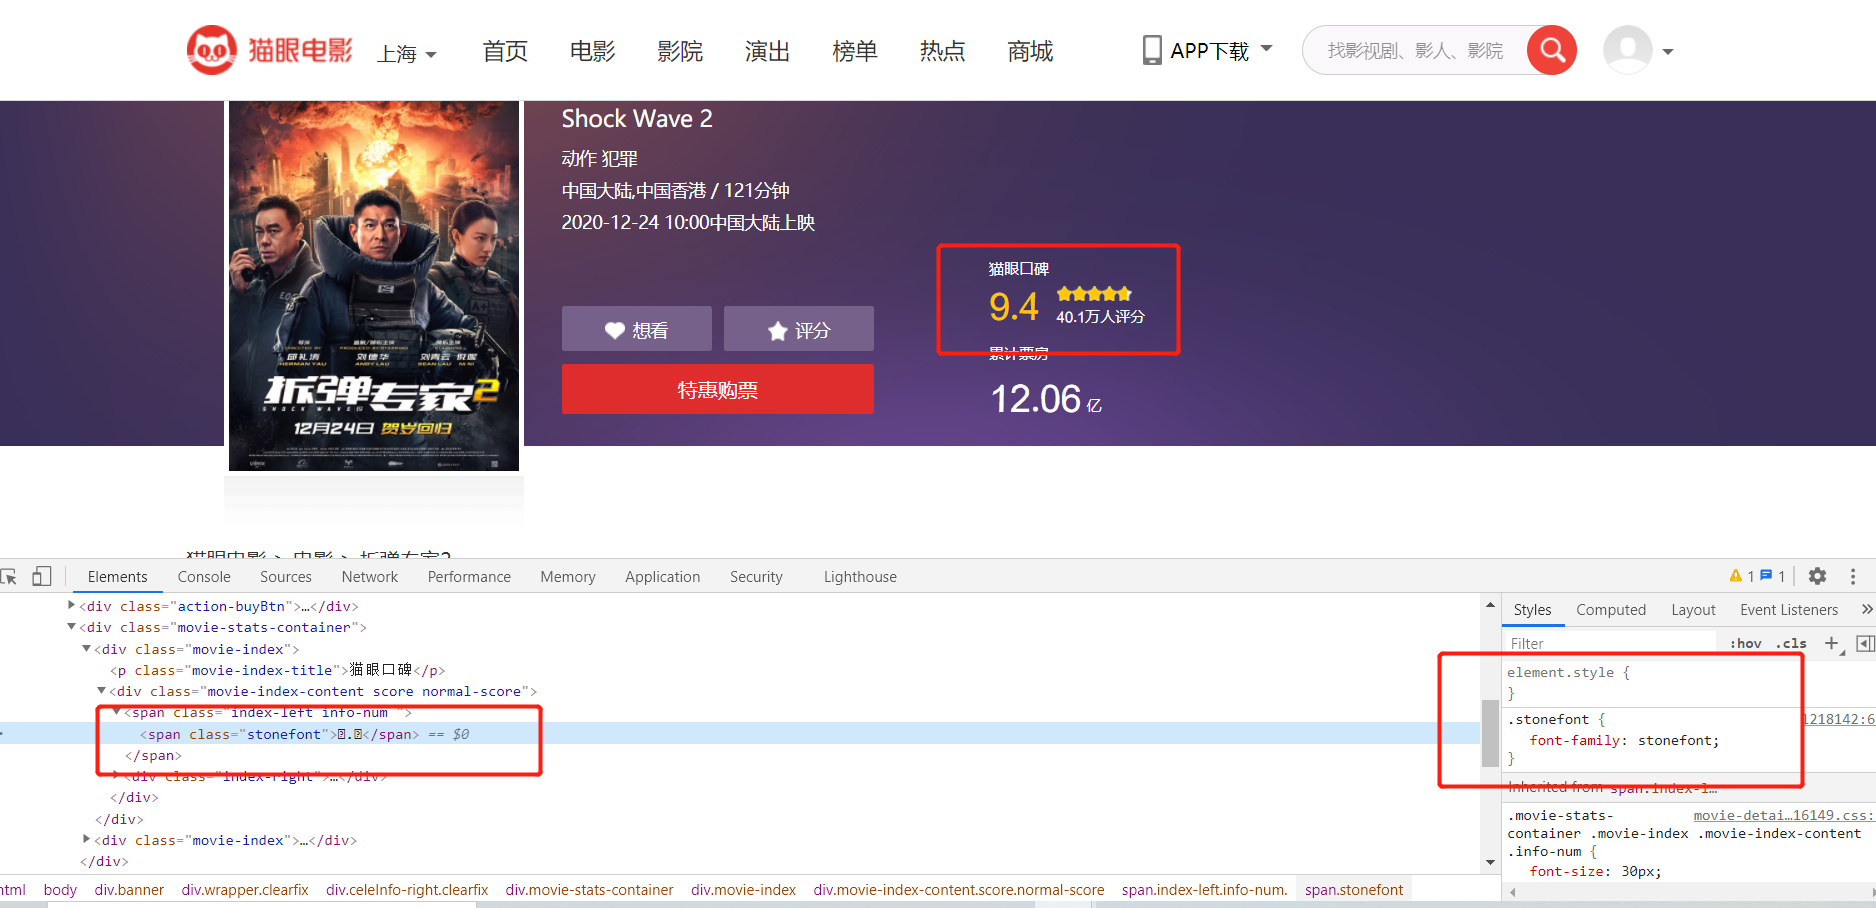This screenshot has height=908, width=1876.
Task: Toggle the :hov element state button
Action: pos(1746,643)
